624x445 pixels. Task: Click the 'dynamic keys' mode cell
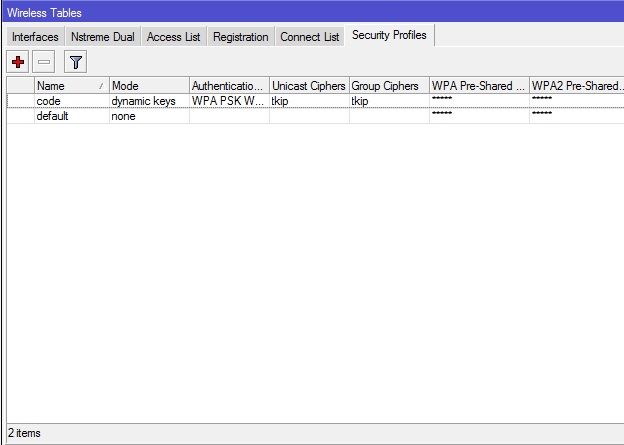[x=149, y=101]
